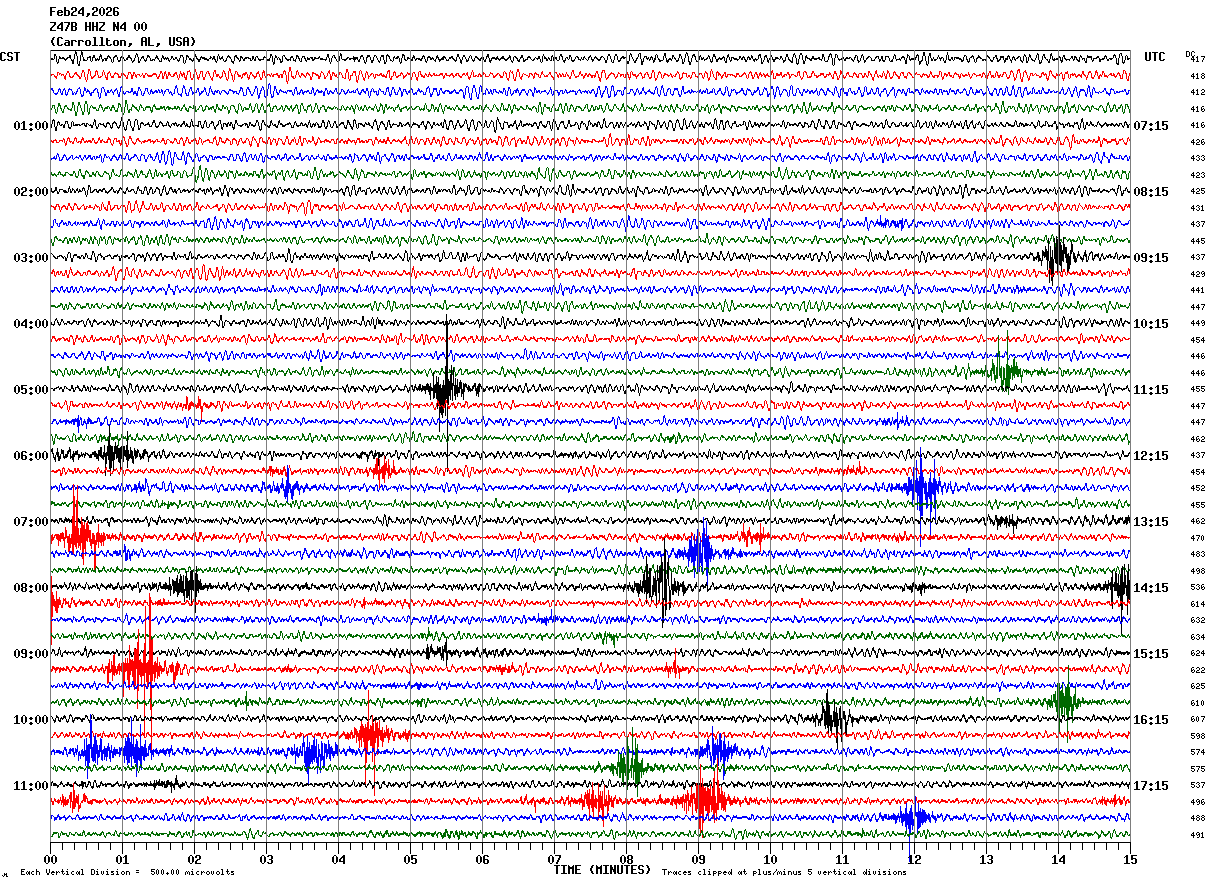Select the 03:00 CST time label
This screenshot has height=886, width=1210.
click(30, 258)
